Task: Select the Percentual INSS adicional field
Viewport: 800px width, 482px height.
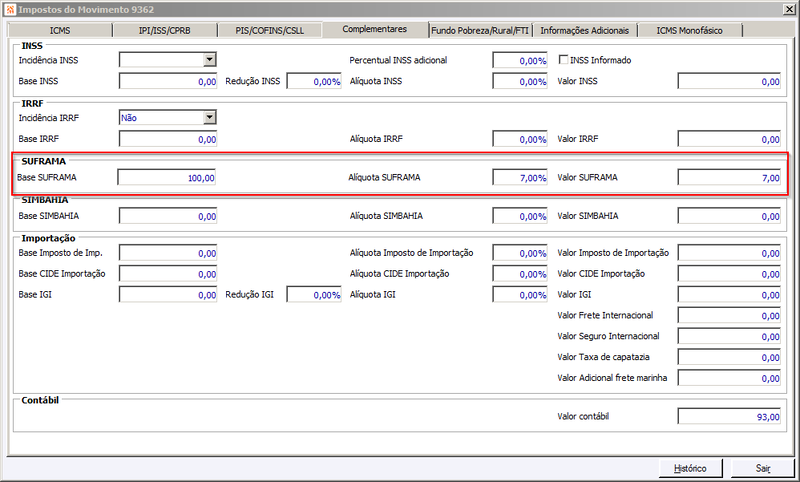Action: click(520, 60)
